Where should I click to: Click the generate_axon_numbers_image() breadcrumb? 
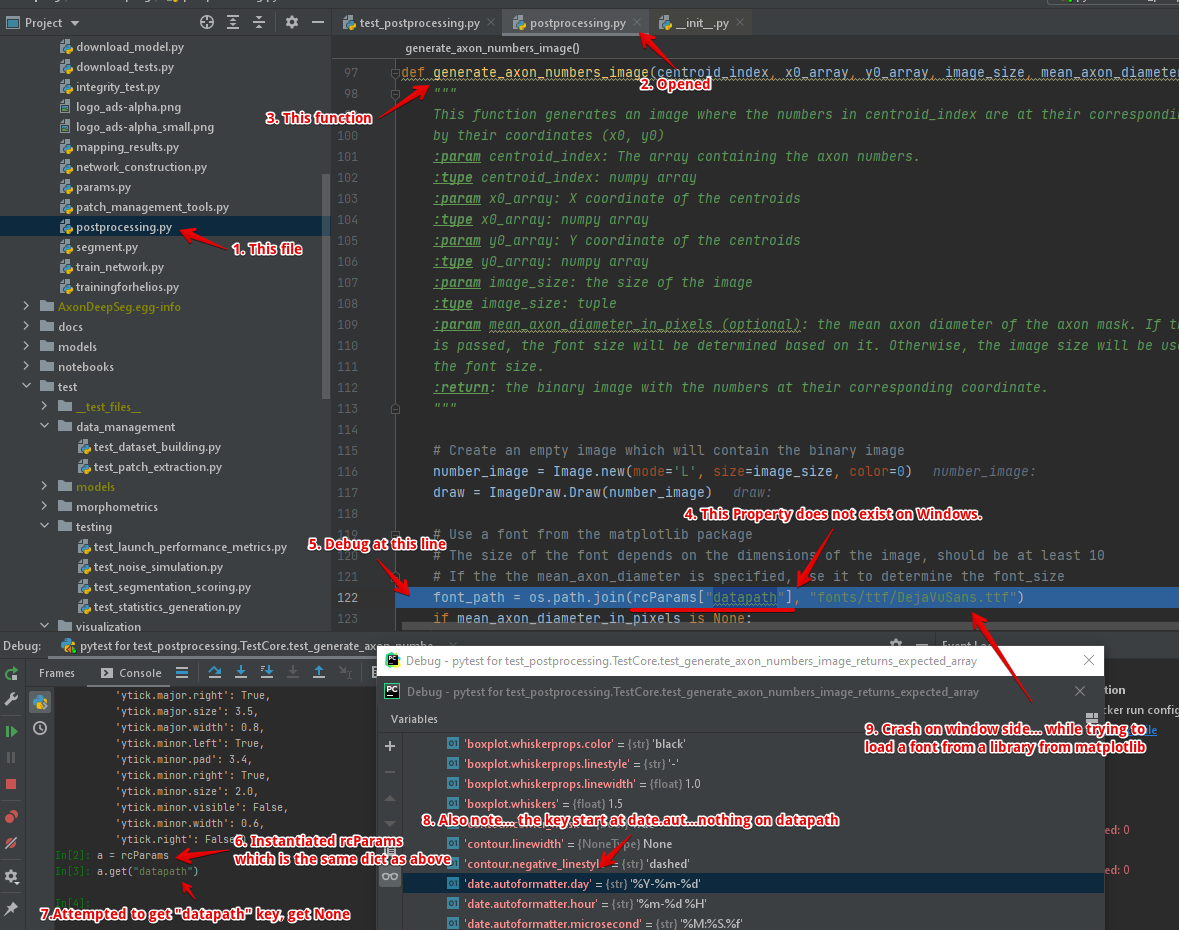[493, 48]
